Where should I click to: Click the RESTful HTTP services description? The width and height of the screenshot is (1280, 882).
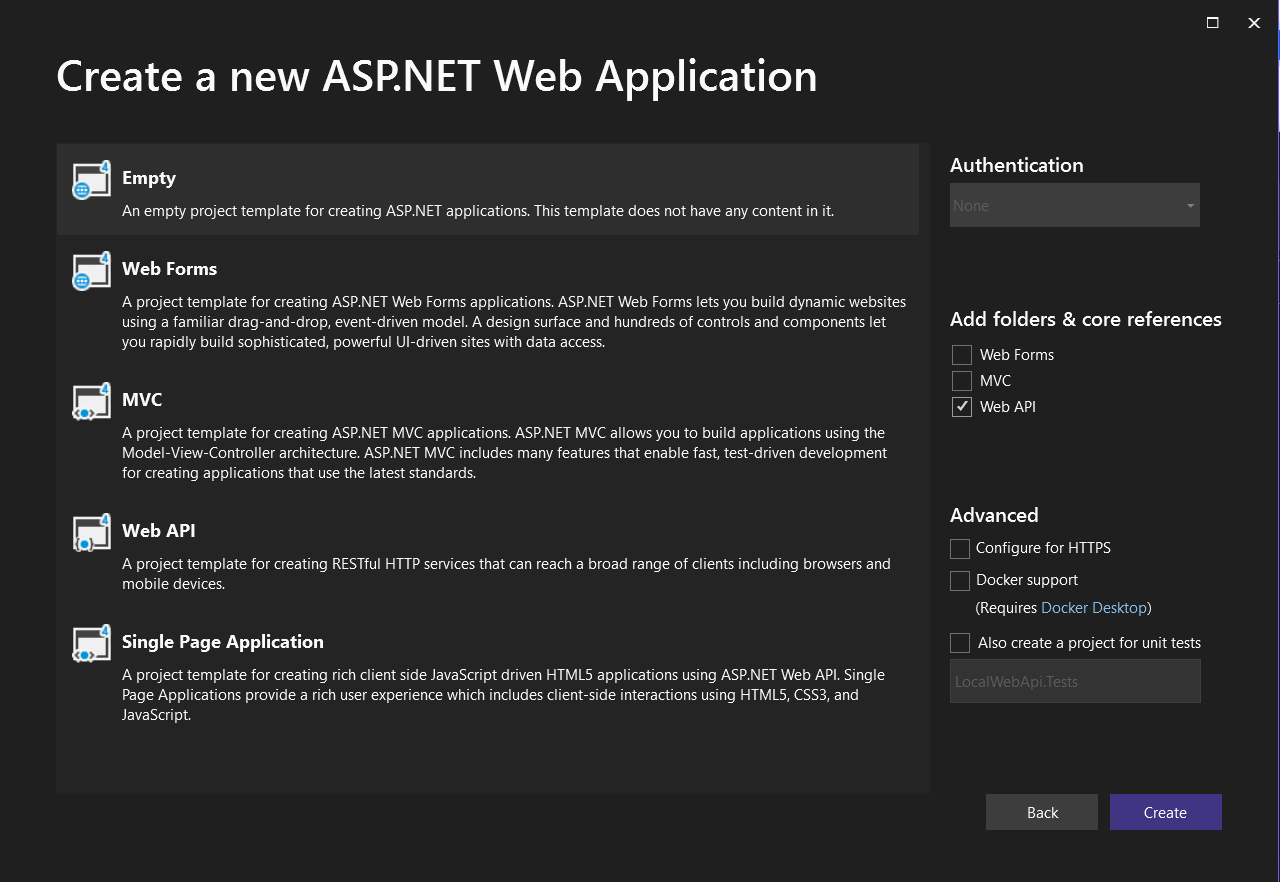pos(506,574)
